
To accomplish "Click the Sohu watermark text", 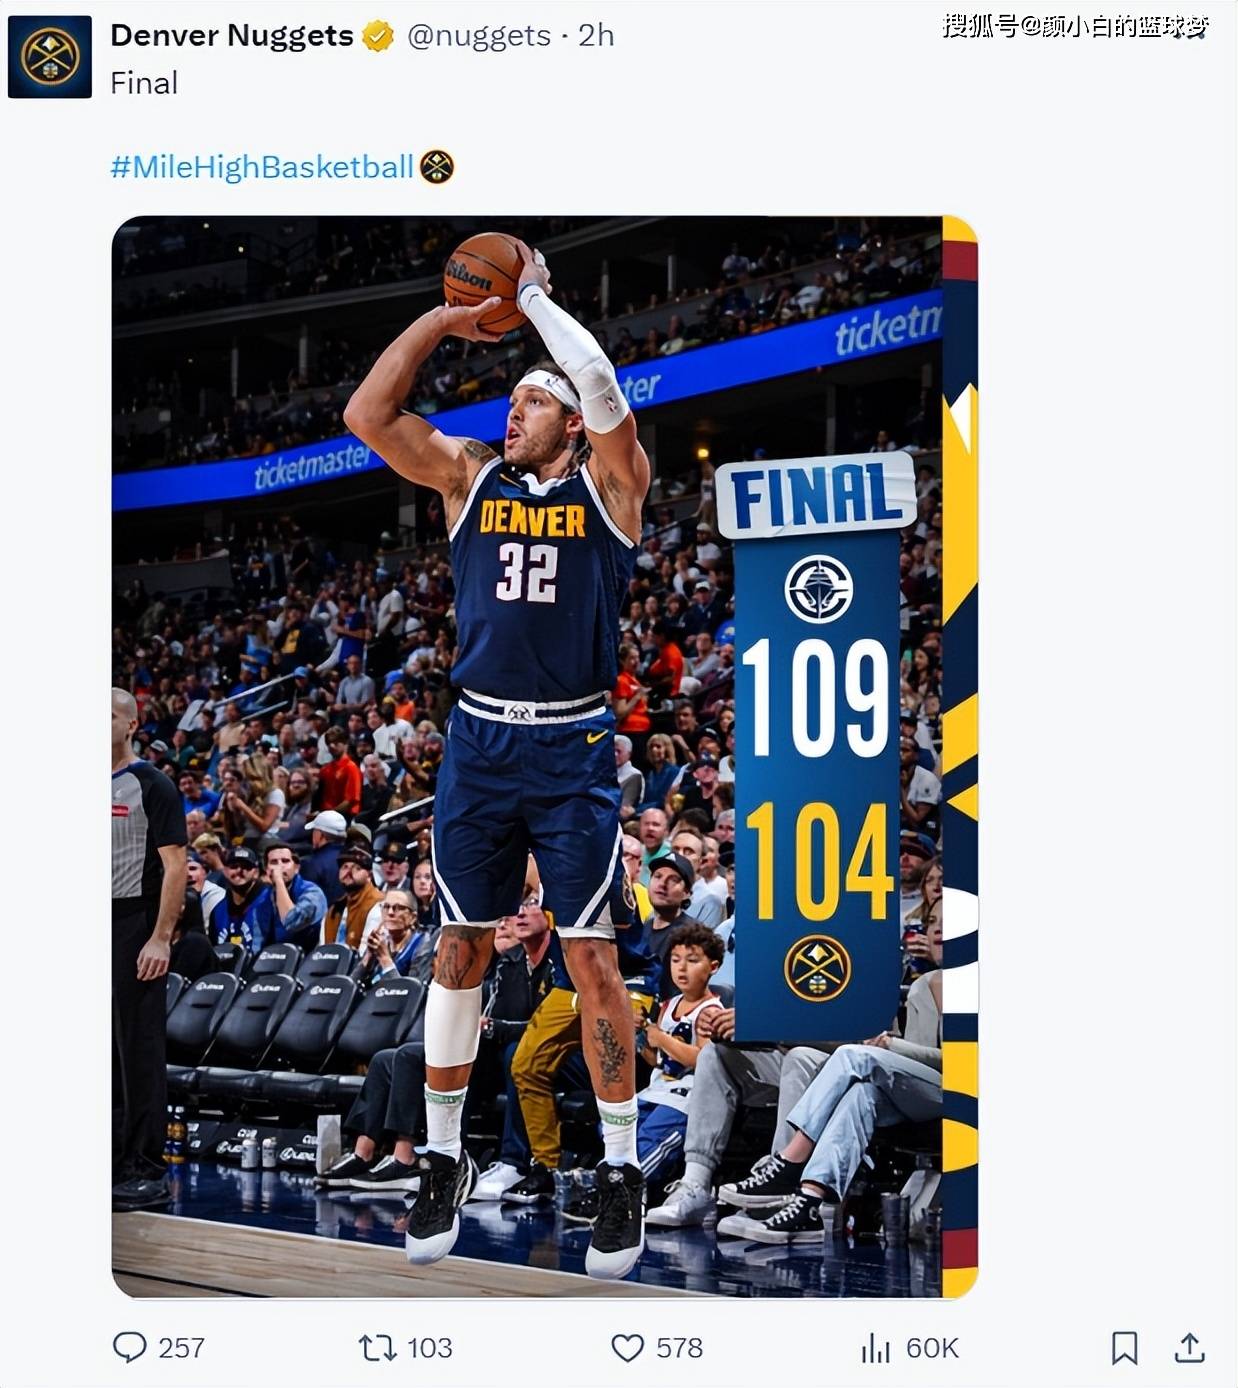I will [x=1076, y=26].
